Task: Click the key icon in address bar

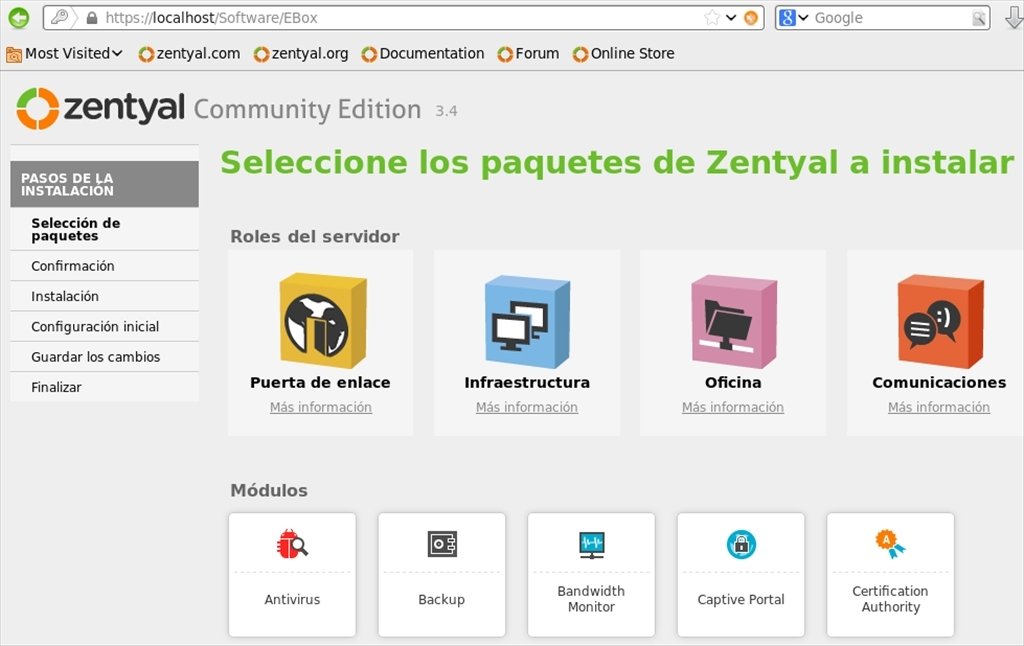Action: point(59,18)
